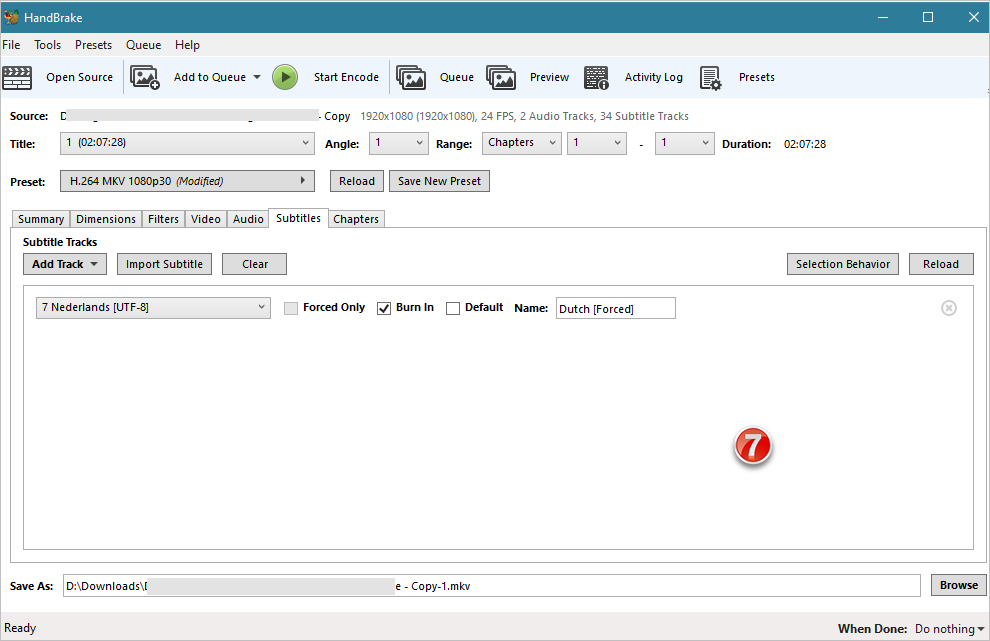The height and width of the screenshot is (641, 990).
Task: Switch to the Chapters tab
Action: tap(356, 219)
